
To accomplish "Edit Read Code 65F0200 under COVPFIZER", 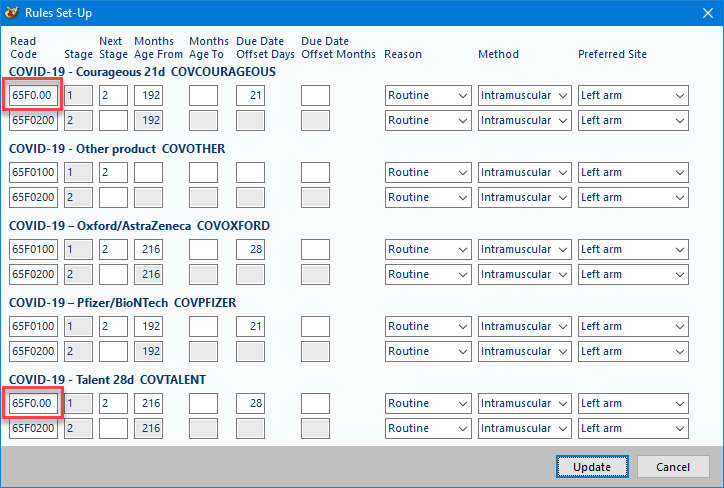I will point(33,352).
